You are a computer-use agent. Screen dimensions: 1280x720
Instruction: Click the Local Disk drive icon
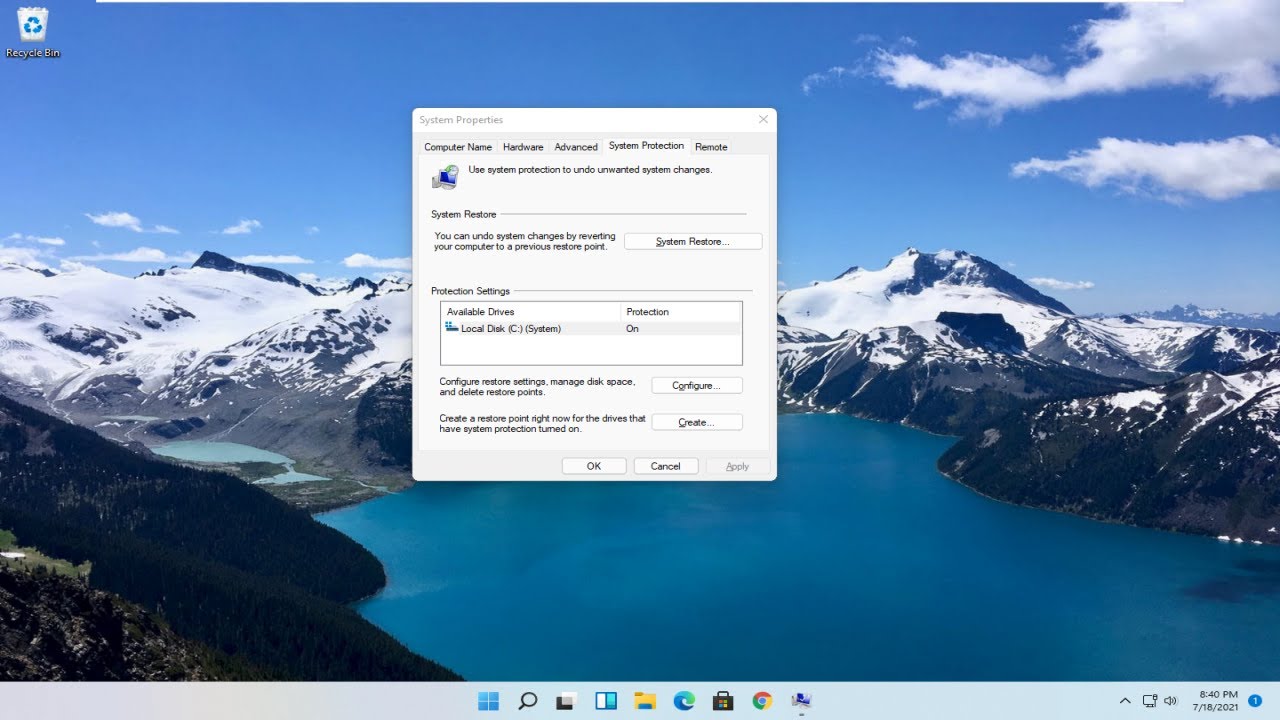pyautogui.click(x=452, y=327)
